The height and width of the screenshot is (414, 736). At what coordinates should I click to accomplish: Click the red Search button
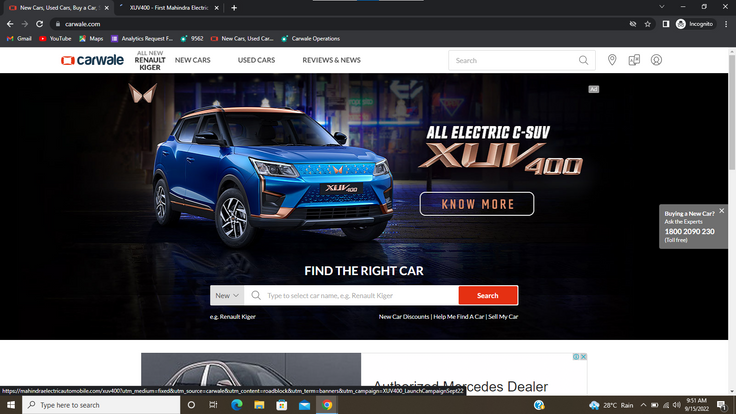click(488, 295)
